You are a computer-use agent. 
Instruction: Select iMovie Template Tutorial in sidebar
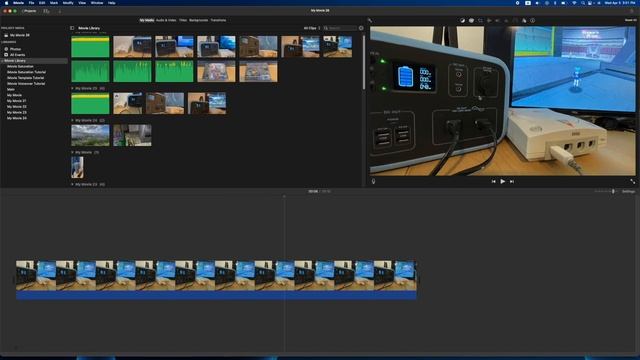point(25,78)
